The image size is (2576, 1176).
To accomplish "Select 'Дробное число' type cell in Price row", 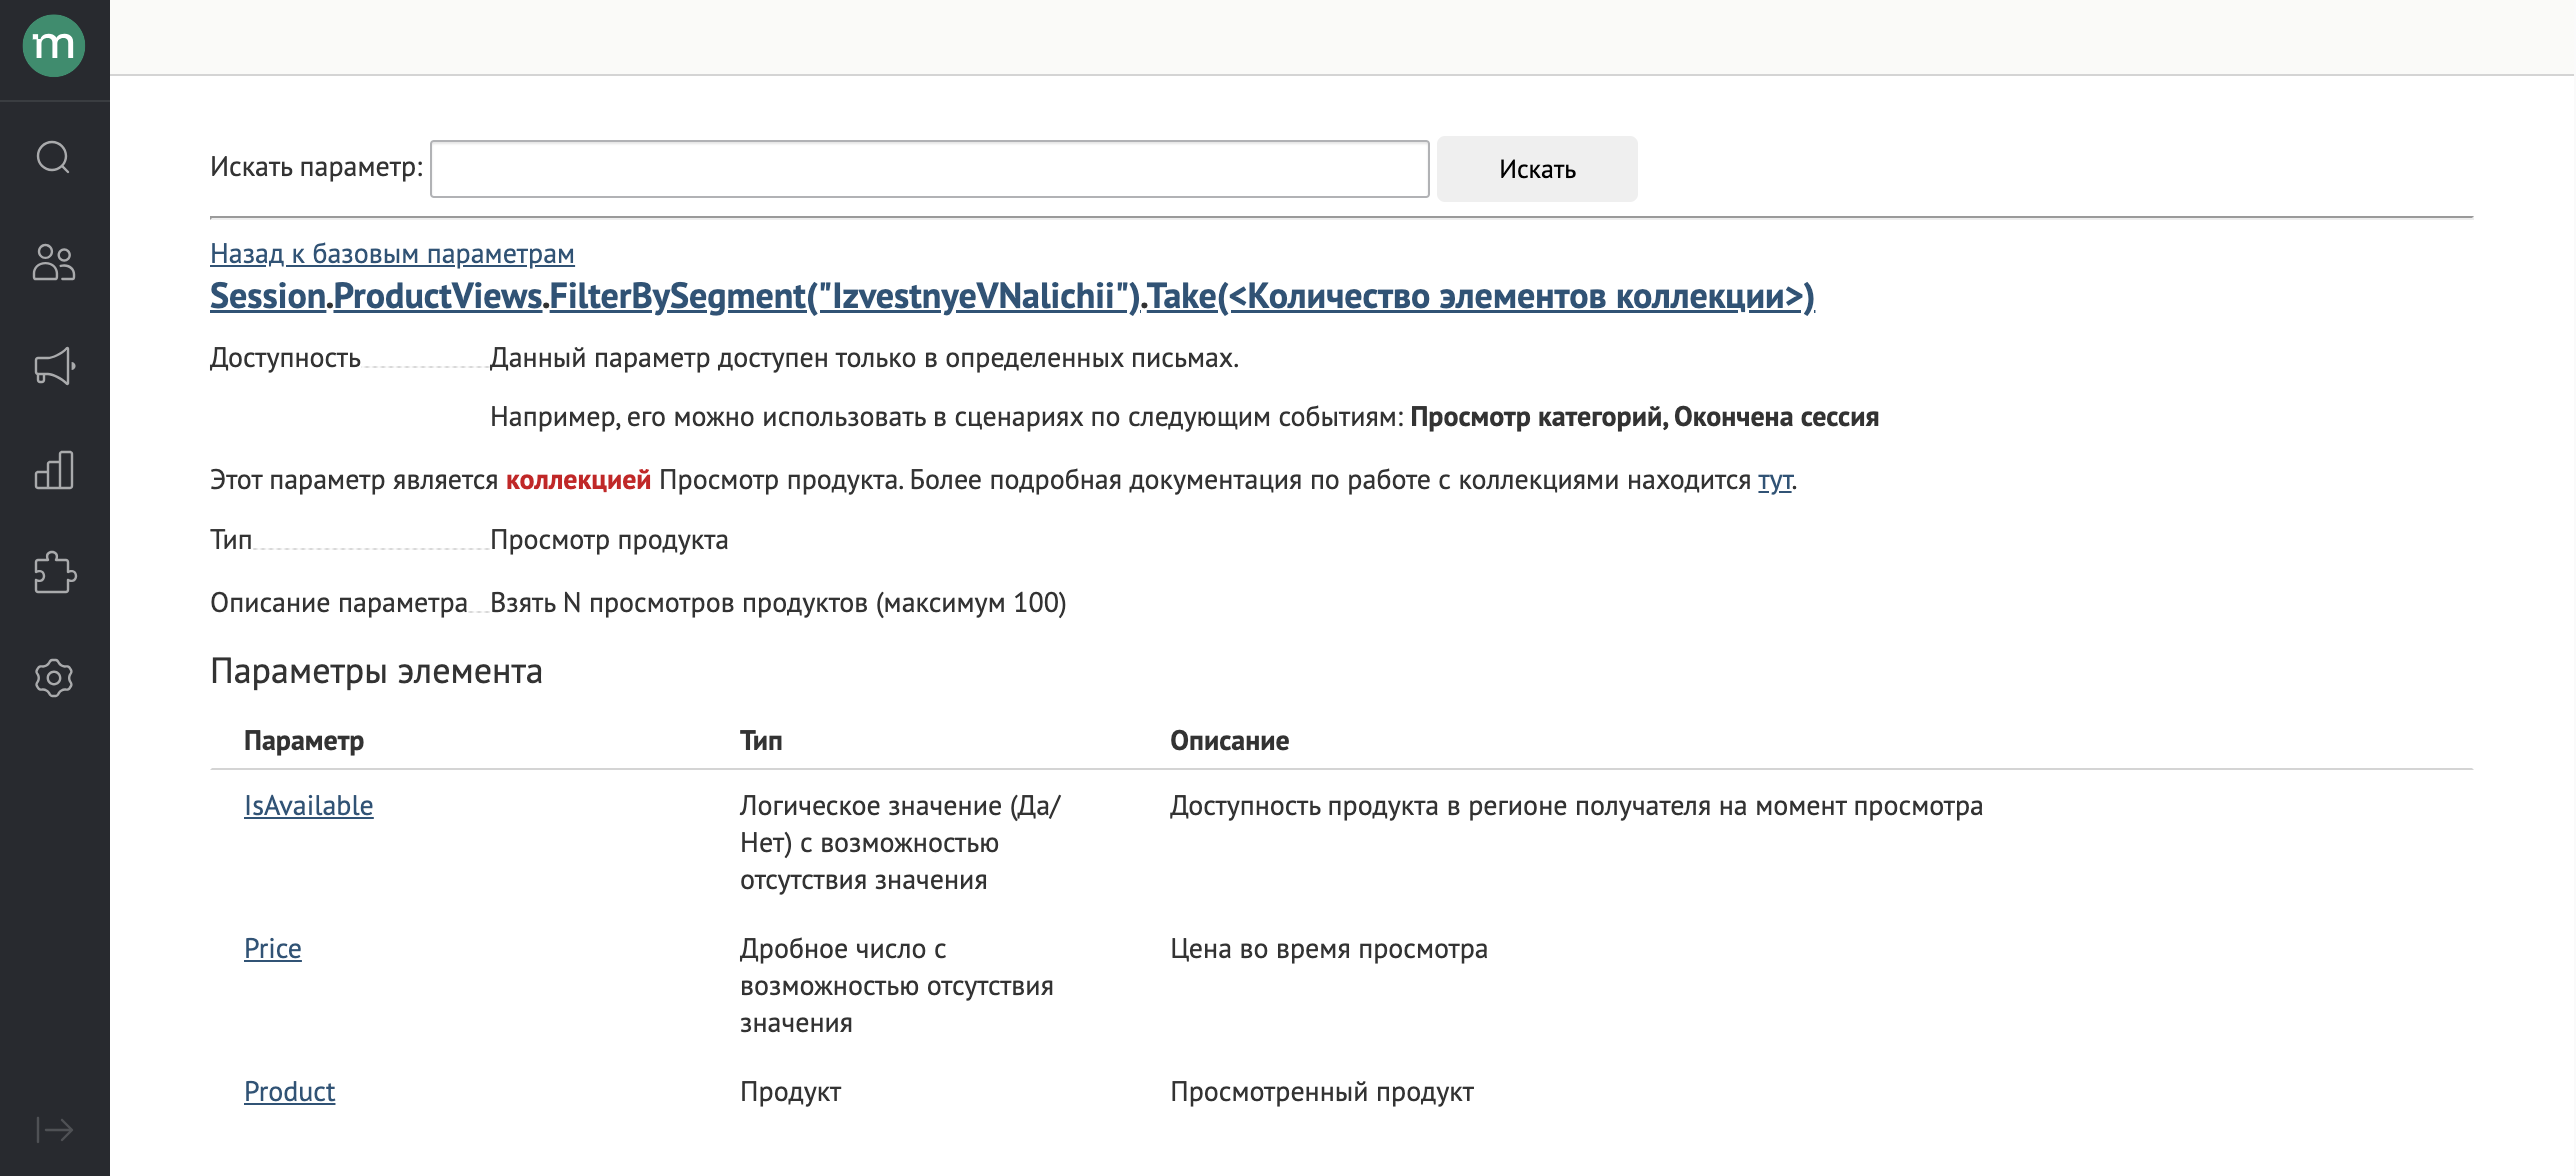I will (897, 986).
